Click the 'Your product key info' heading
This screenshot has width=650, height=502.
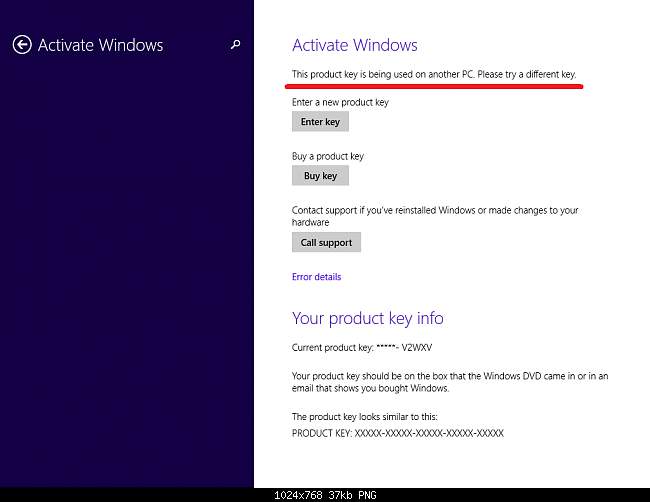[x=367, y=318]
